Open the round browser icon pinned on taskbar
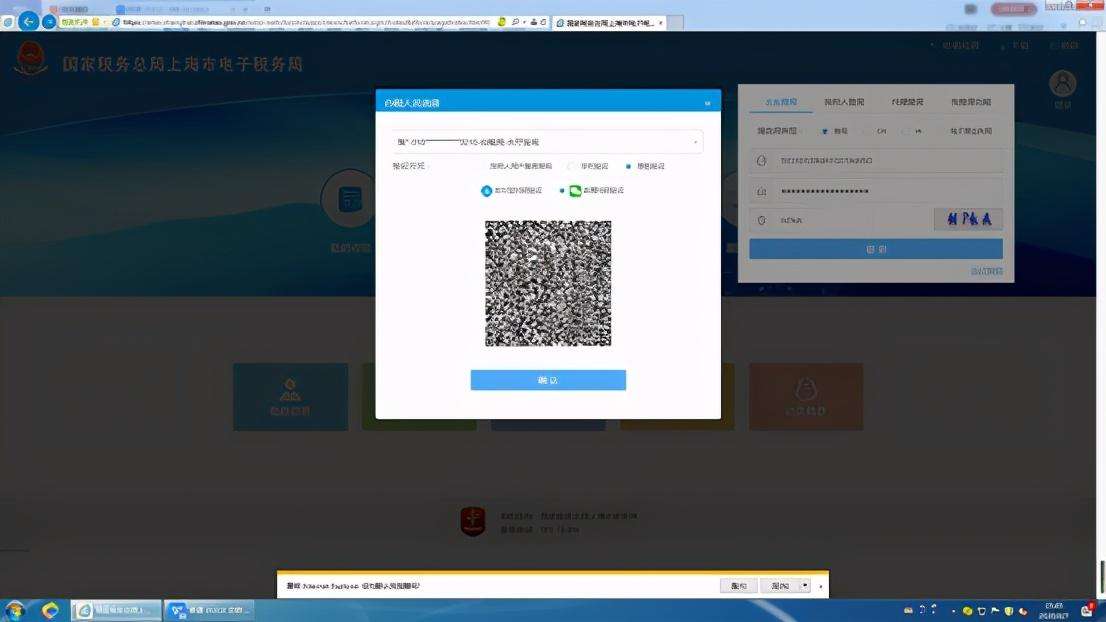 (49, 610)
